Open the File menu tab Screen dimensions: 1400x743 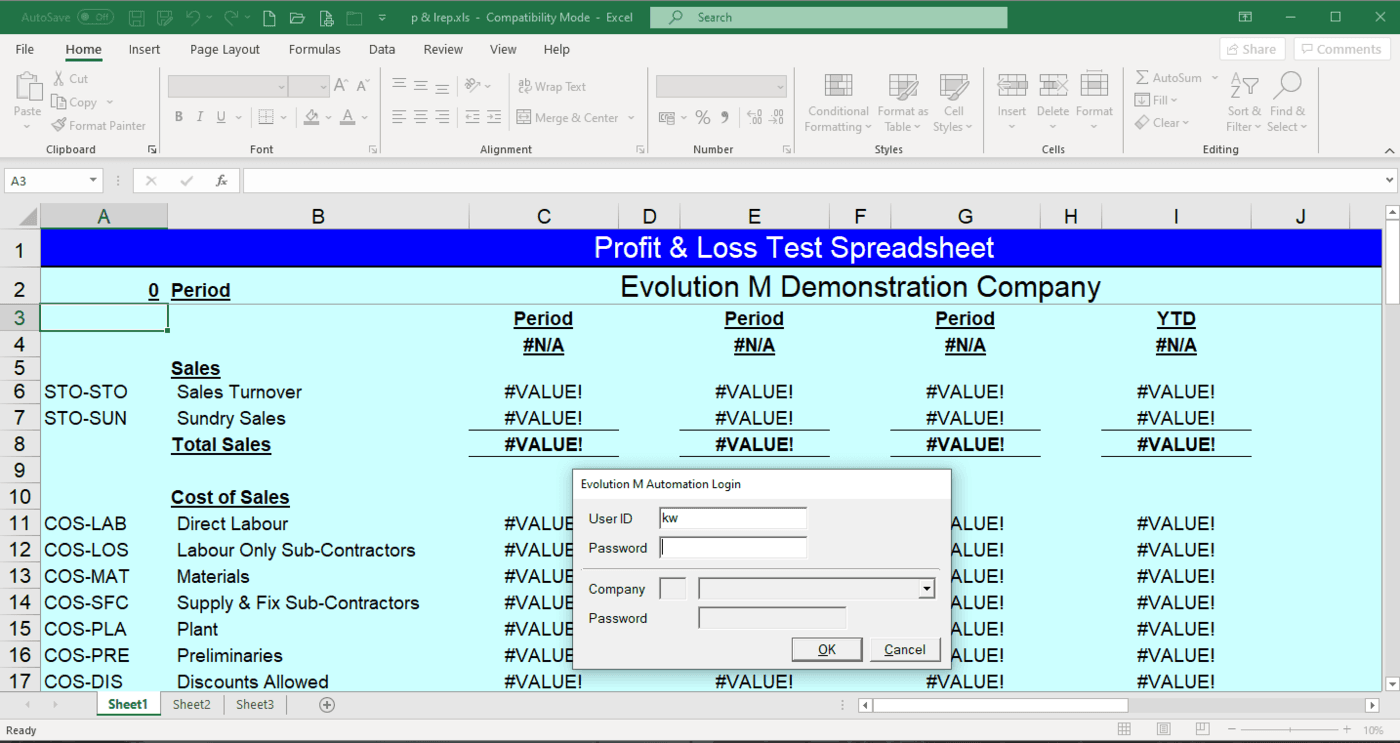click(x=25, y=49)
